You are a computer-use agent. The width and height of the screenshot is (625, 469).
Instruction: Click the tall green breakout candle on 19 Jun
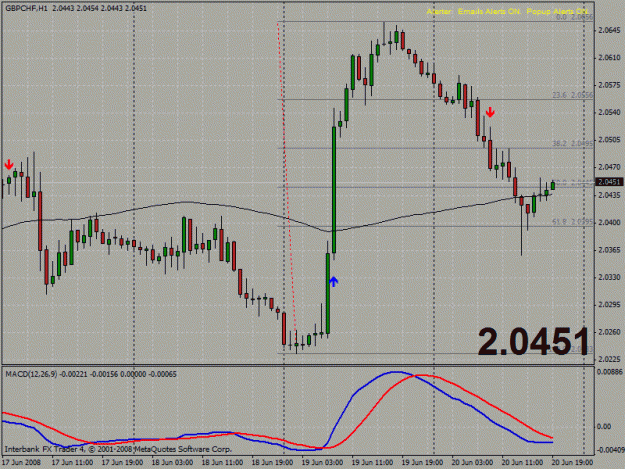point(334,190)
